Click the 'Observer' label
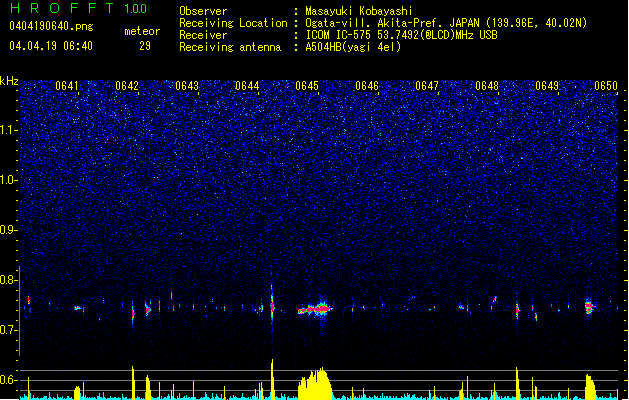Viewport: 629px width, 400px height. [203, 11]
